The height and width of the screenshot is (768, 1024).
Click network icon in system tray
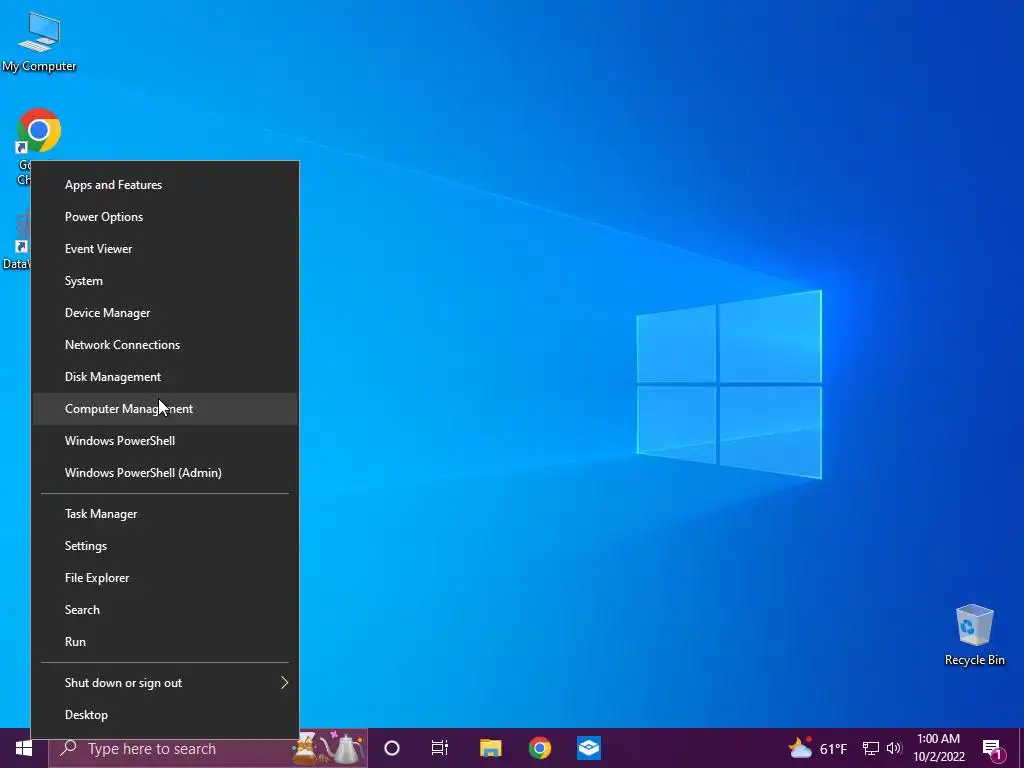coord(871,748)
